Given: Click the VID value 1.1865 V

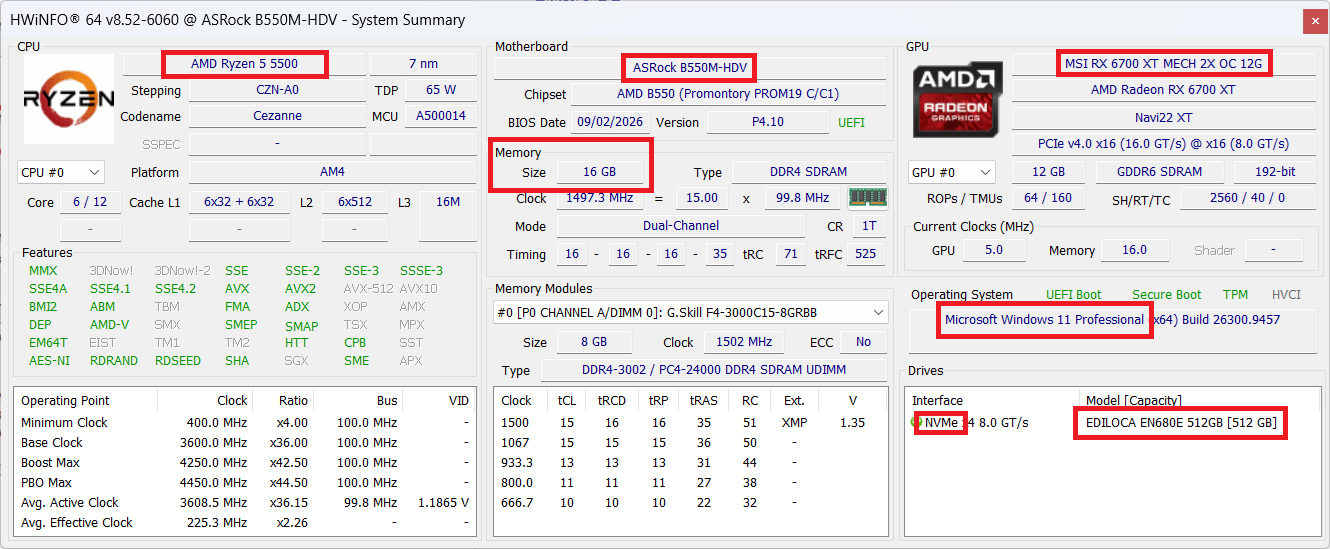Looking at the screenshot, I should click(443, 503).
